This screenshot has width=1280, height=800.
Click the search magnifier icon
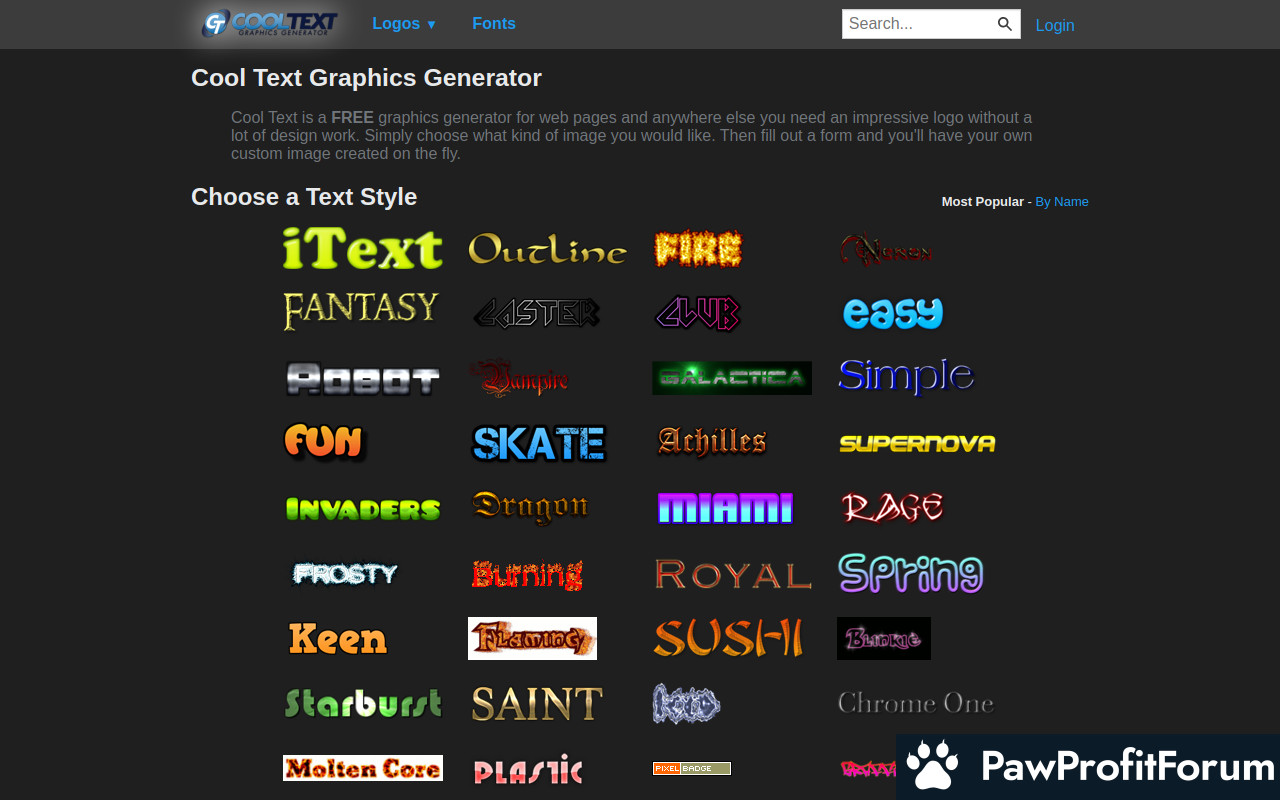1005,24
